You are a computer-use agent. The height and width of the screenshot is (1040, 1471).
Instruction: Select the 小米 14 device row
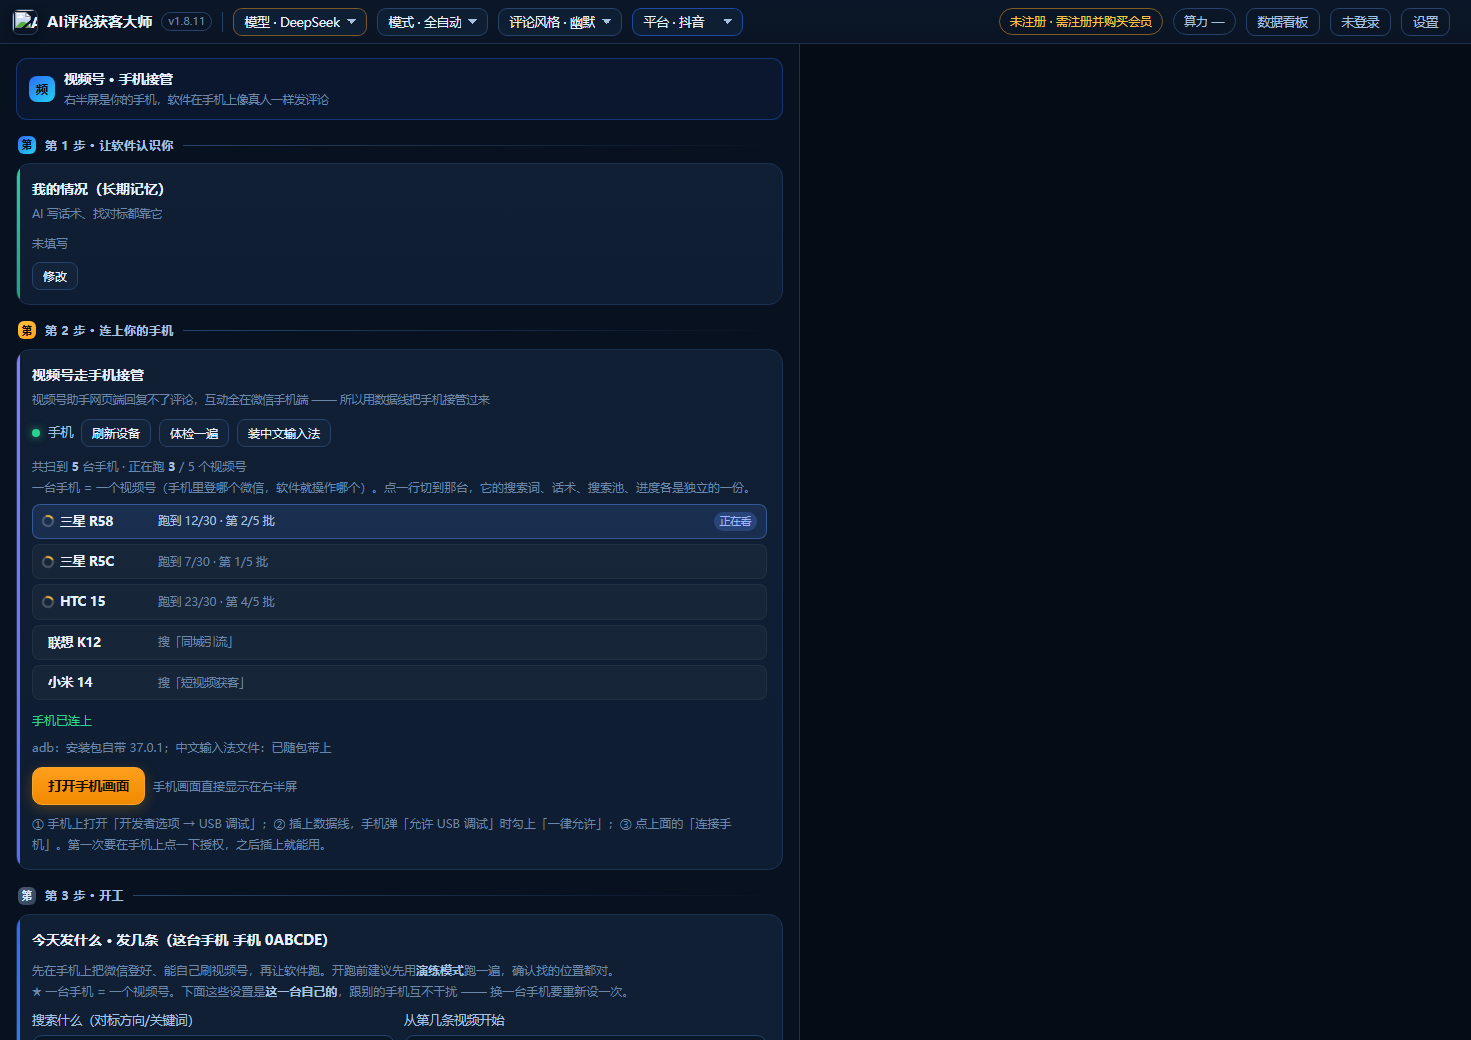[x=399, y=683]
